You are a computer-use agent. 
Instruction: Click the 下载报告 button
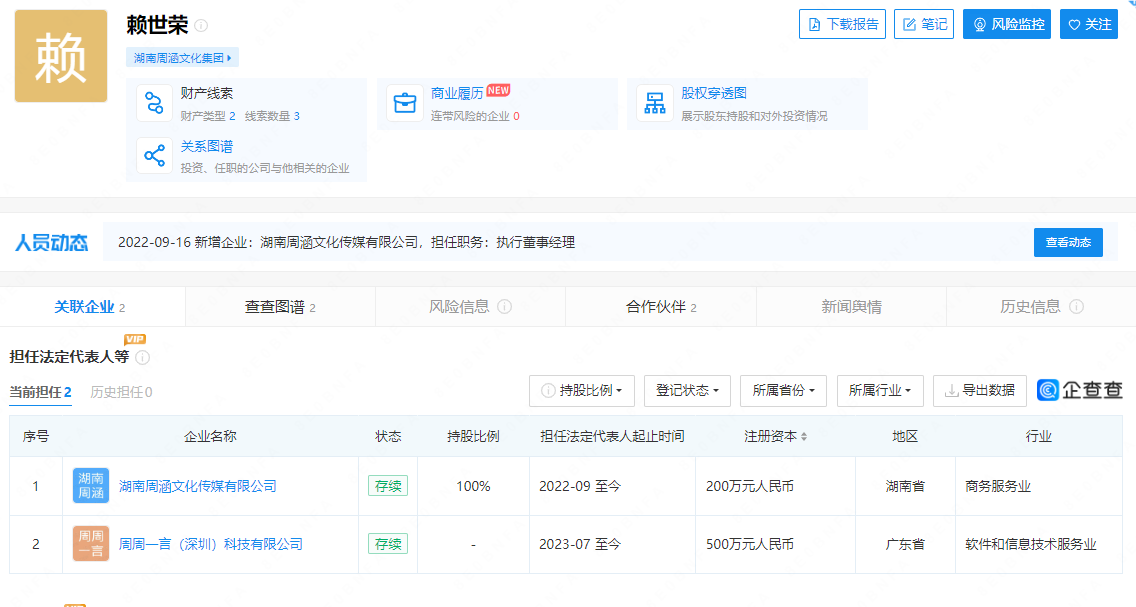(843, 24)
